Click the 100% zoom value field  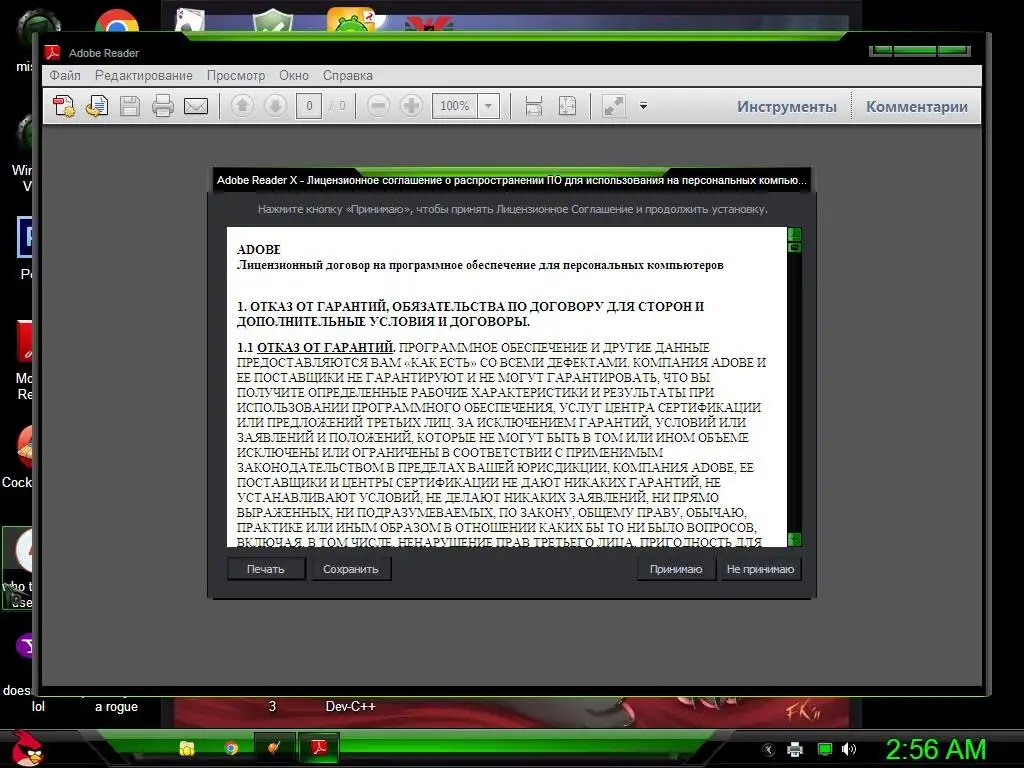click(455, 106)
